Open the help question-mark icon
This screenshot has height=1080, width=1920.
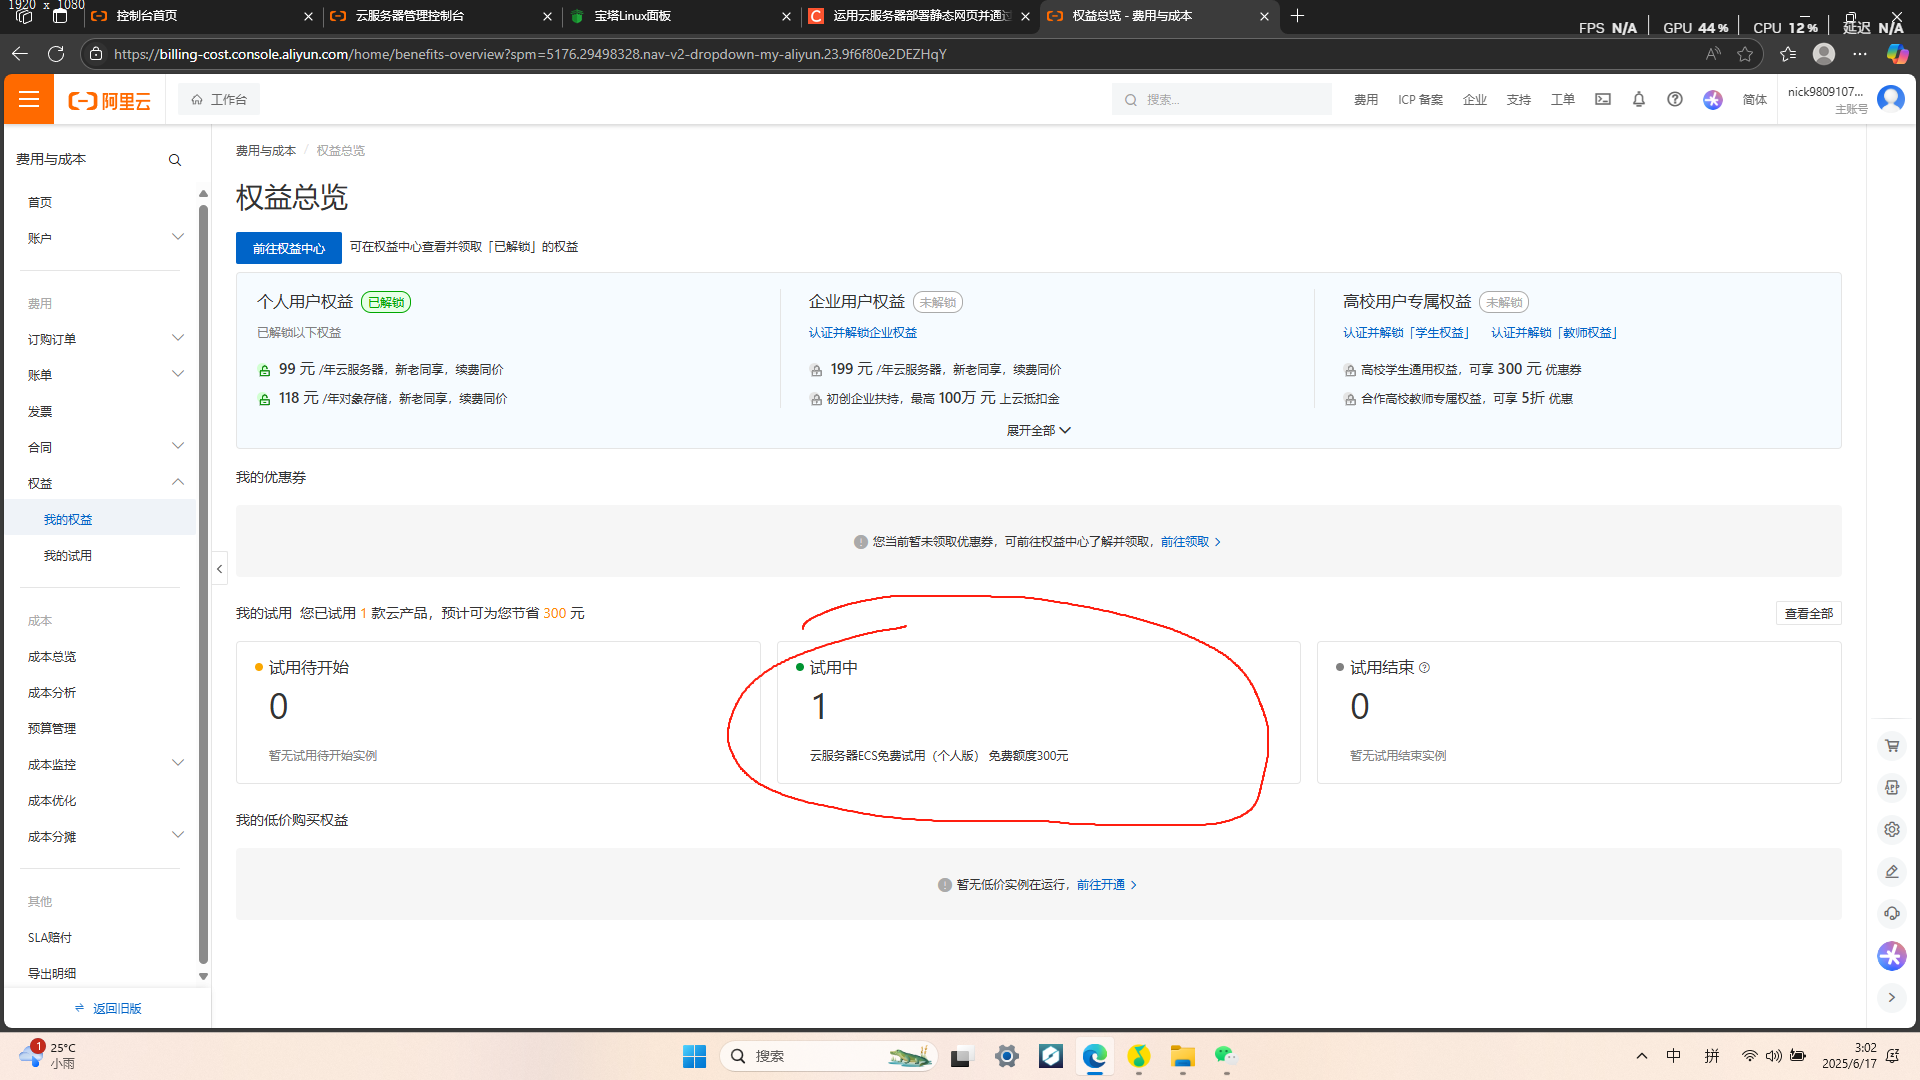click(1675, 99)
